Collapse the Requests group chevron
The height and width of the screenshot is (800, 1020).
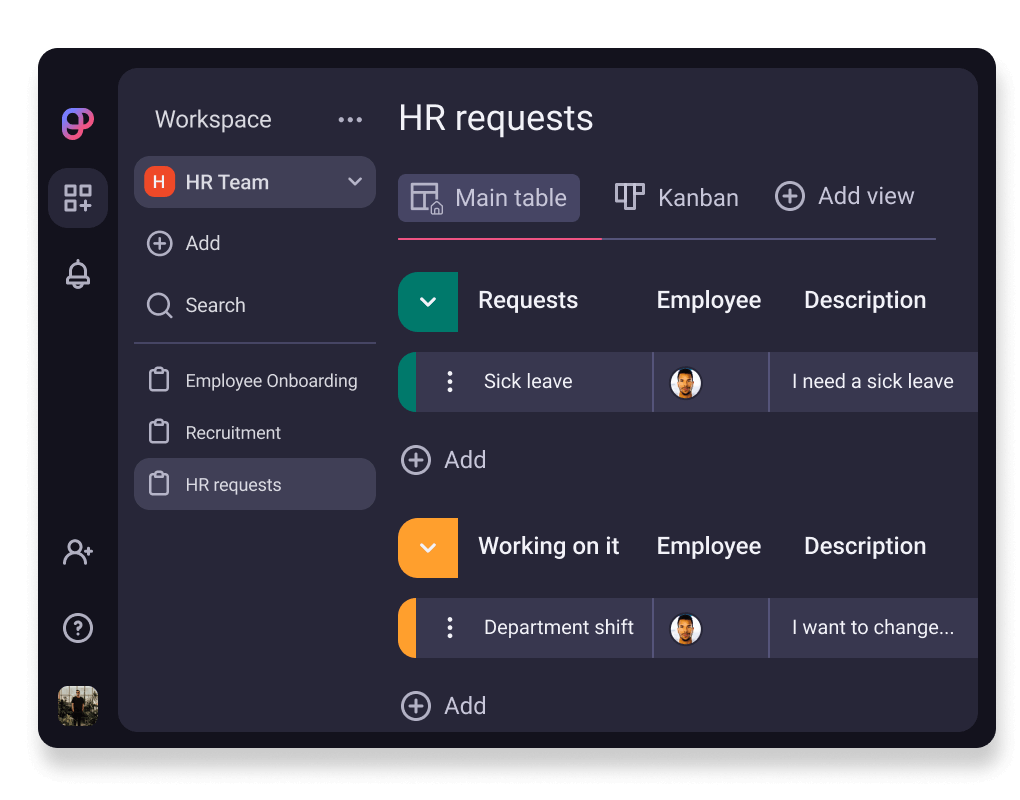tap(427, 302)
